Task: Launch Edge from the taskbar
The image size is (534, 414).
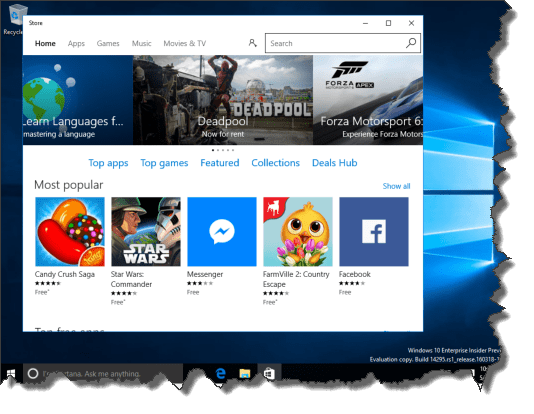Action: [221, 373]
